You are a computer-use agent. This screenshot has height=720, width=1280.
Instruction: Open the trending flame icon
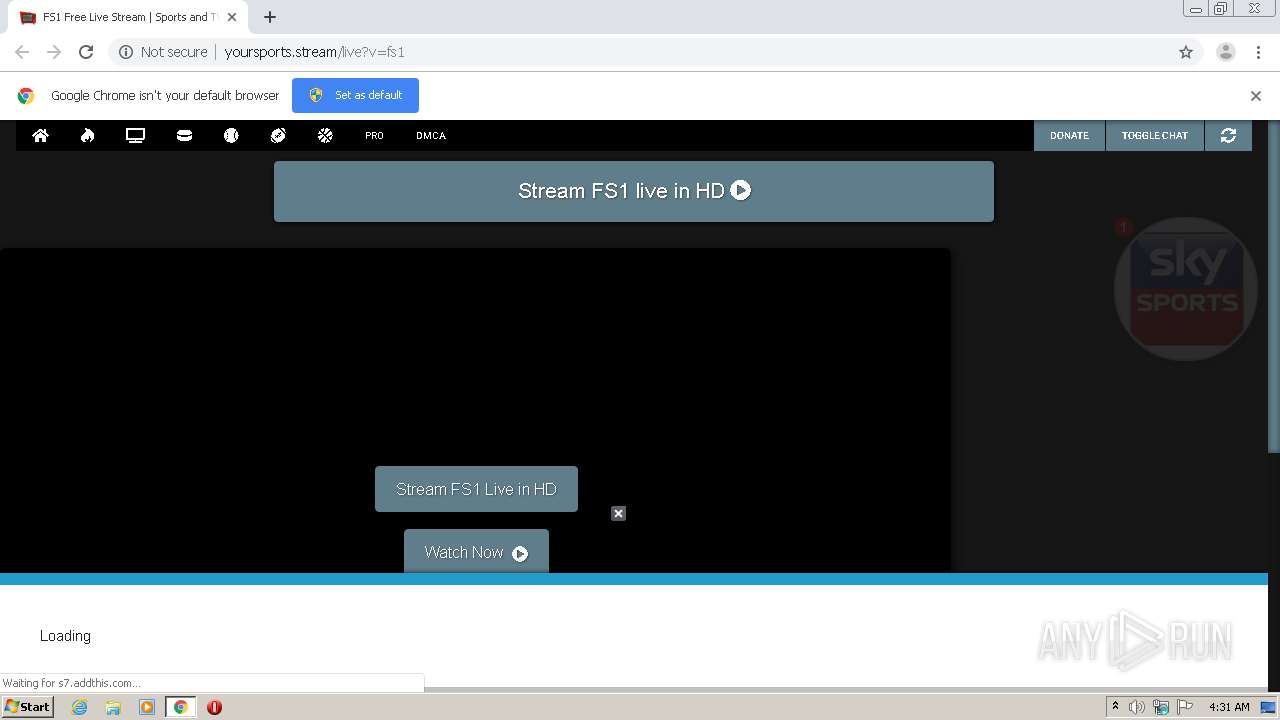pos(88,135)
